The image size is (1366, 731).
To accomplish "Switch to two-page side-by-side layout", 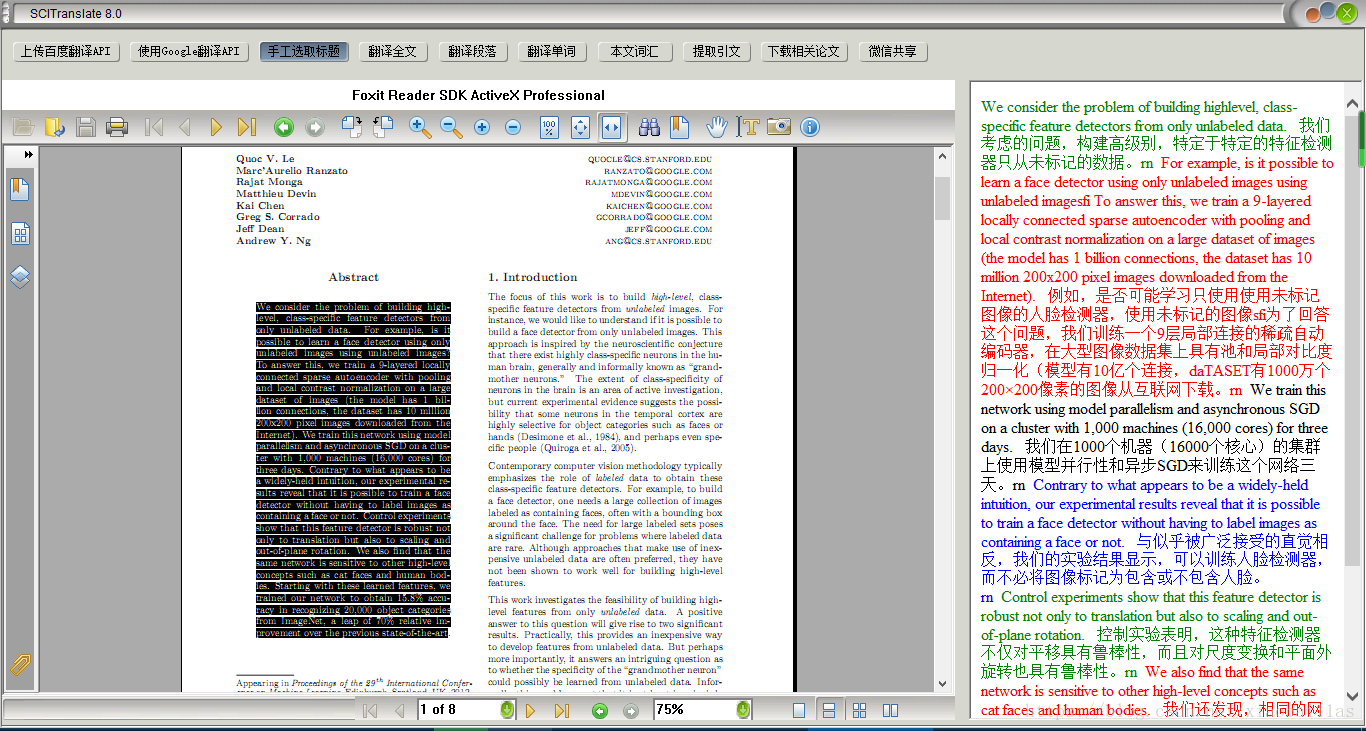I will pos(889,710).
